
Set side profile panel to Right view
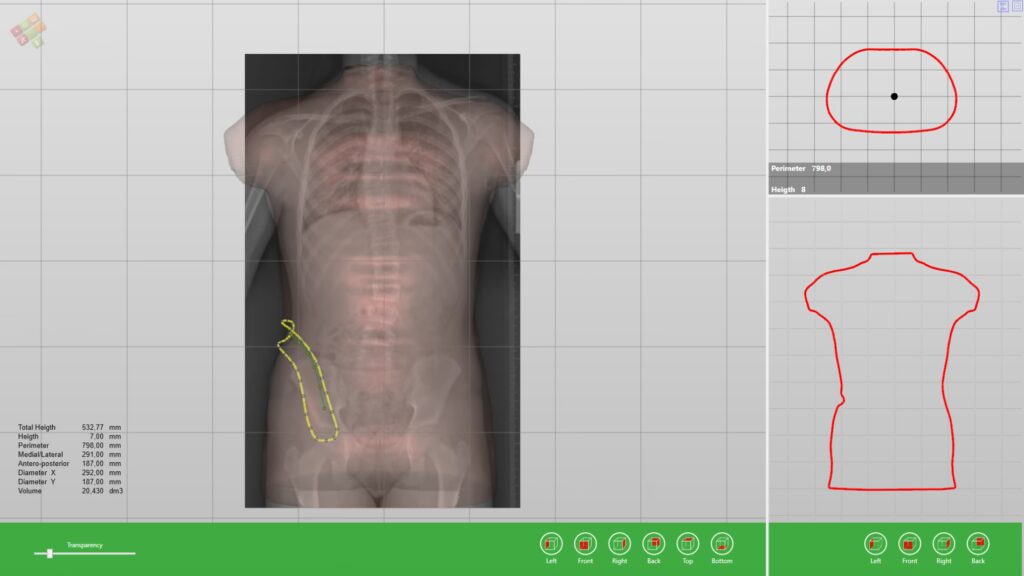pyautogui.click(x=943, y=544)
